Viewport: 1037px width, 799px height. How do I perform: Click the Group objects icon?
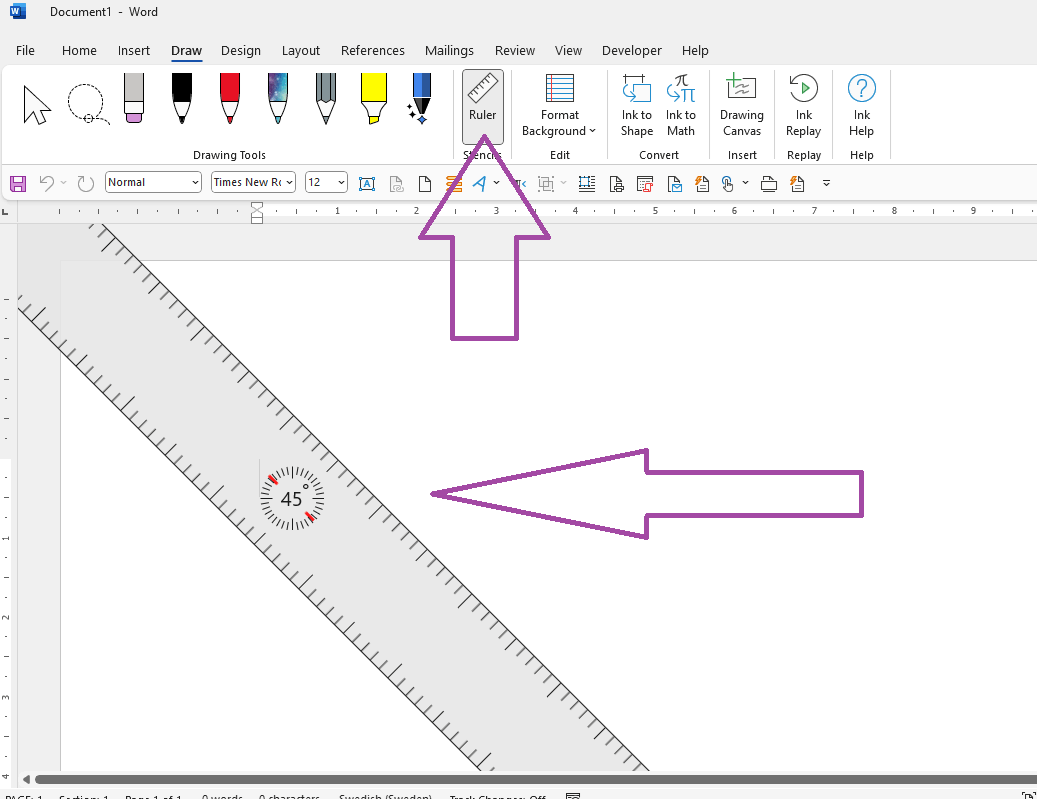click(546, 184)
